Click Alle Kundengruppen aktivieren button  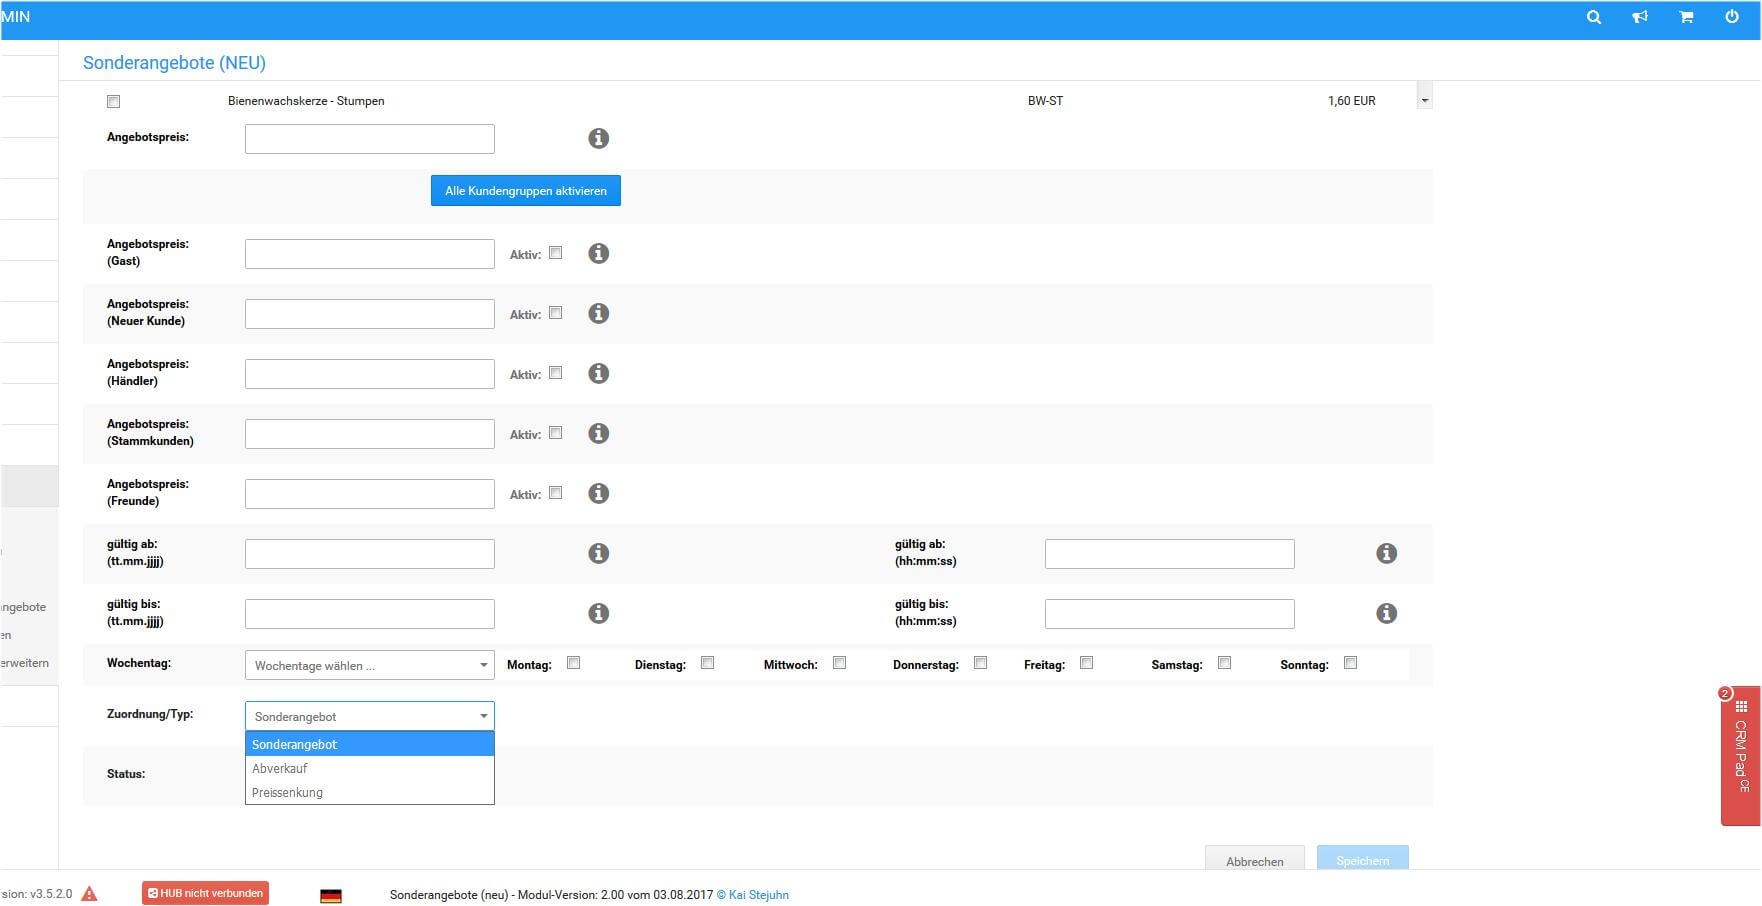click(x=525, y=191)
